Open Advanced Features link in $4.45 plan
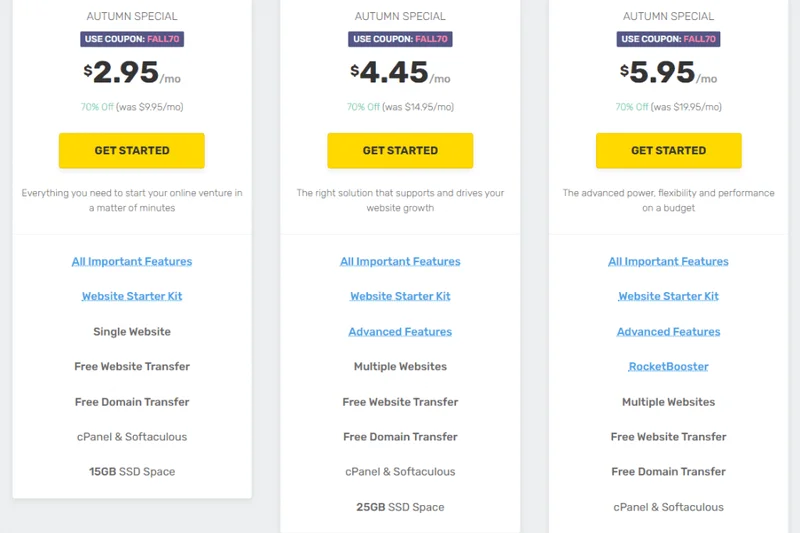The width and height of the screenshot is (800, 533). (x=400, y=332)
